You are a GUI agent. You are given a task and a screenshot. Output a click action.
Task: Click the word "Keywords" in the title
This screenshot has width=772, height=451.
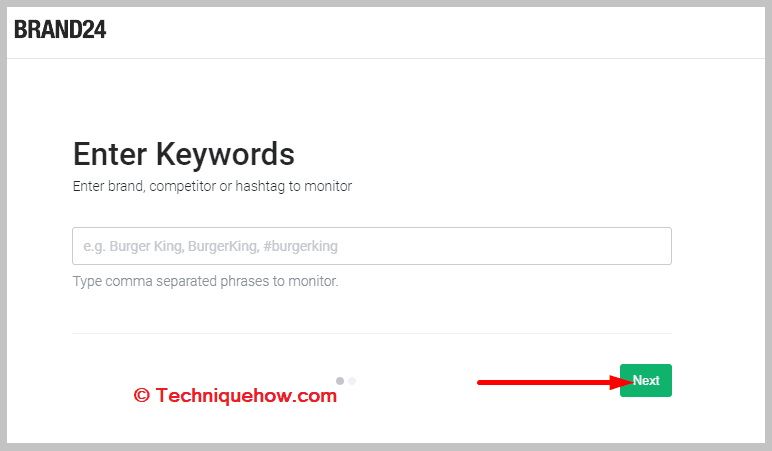coord(225,155)
